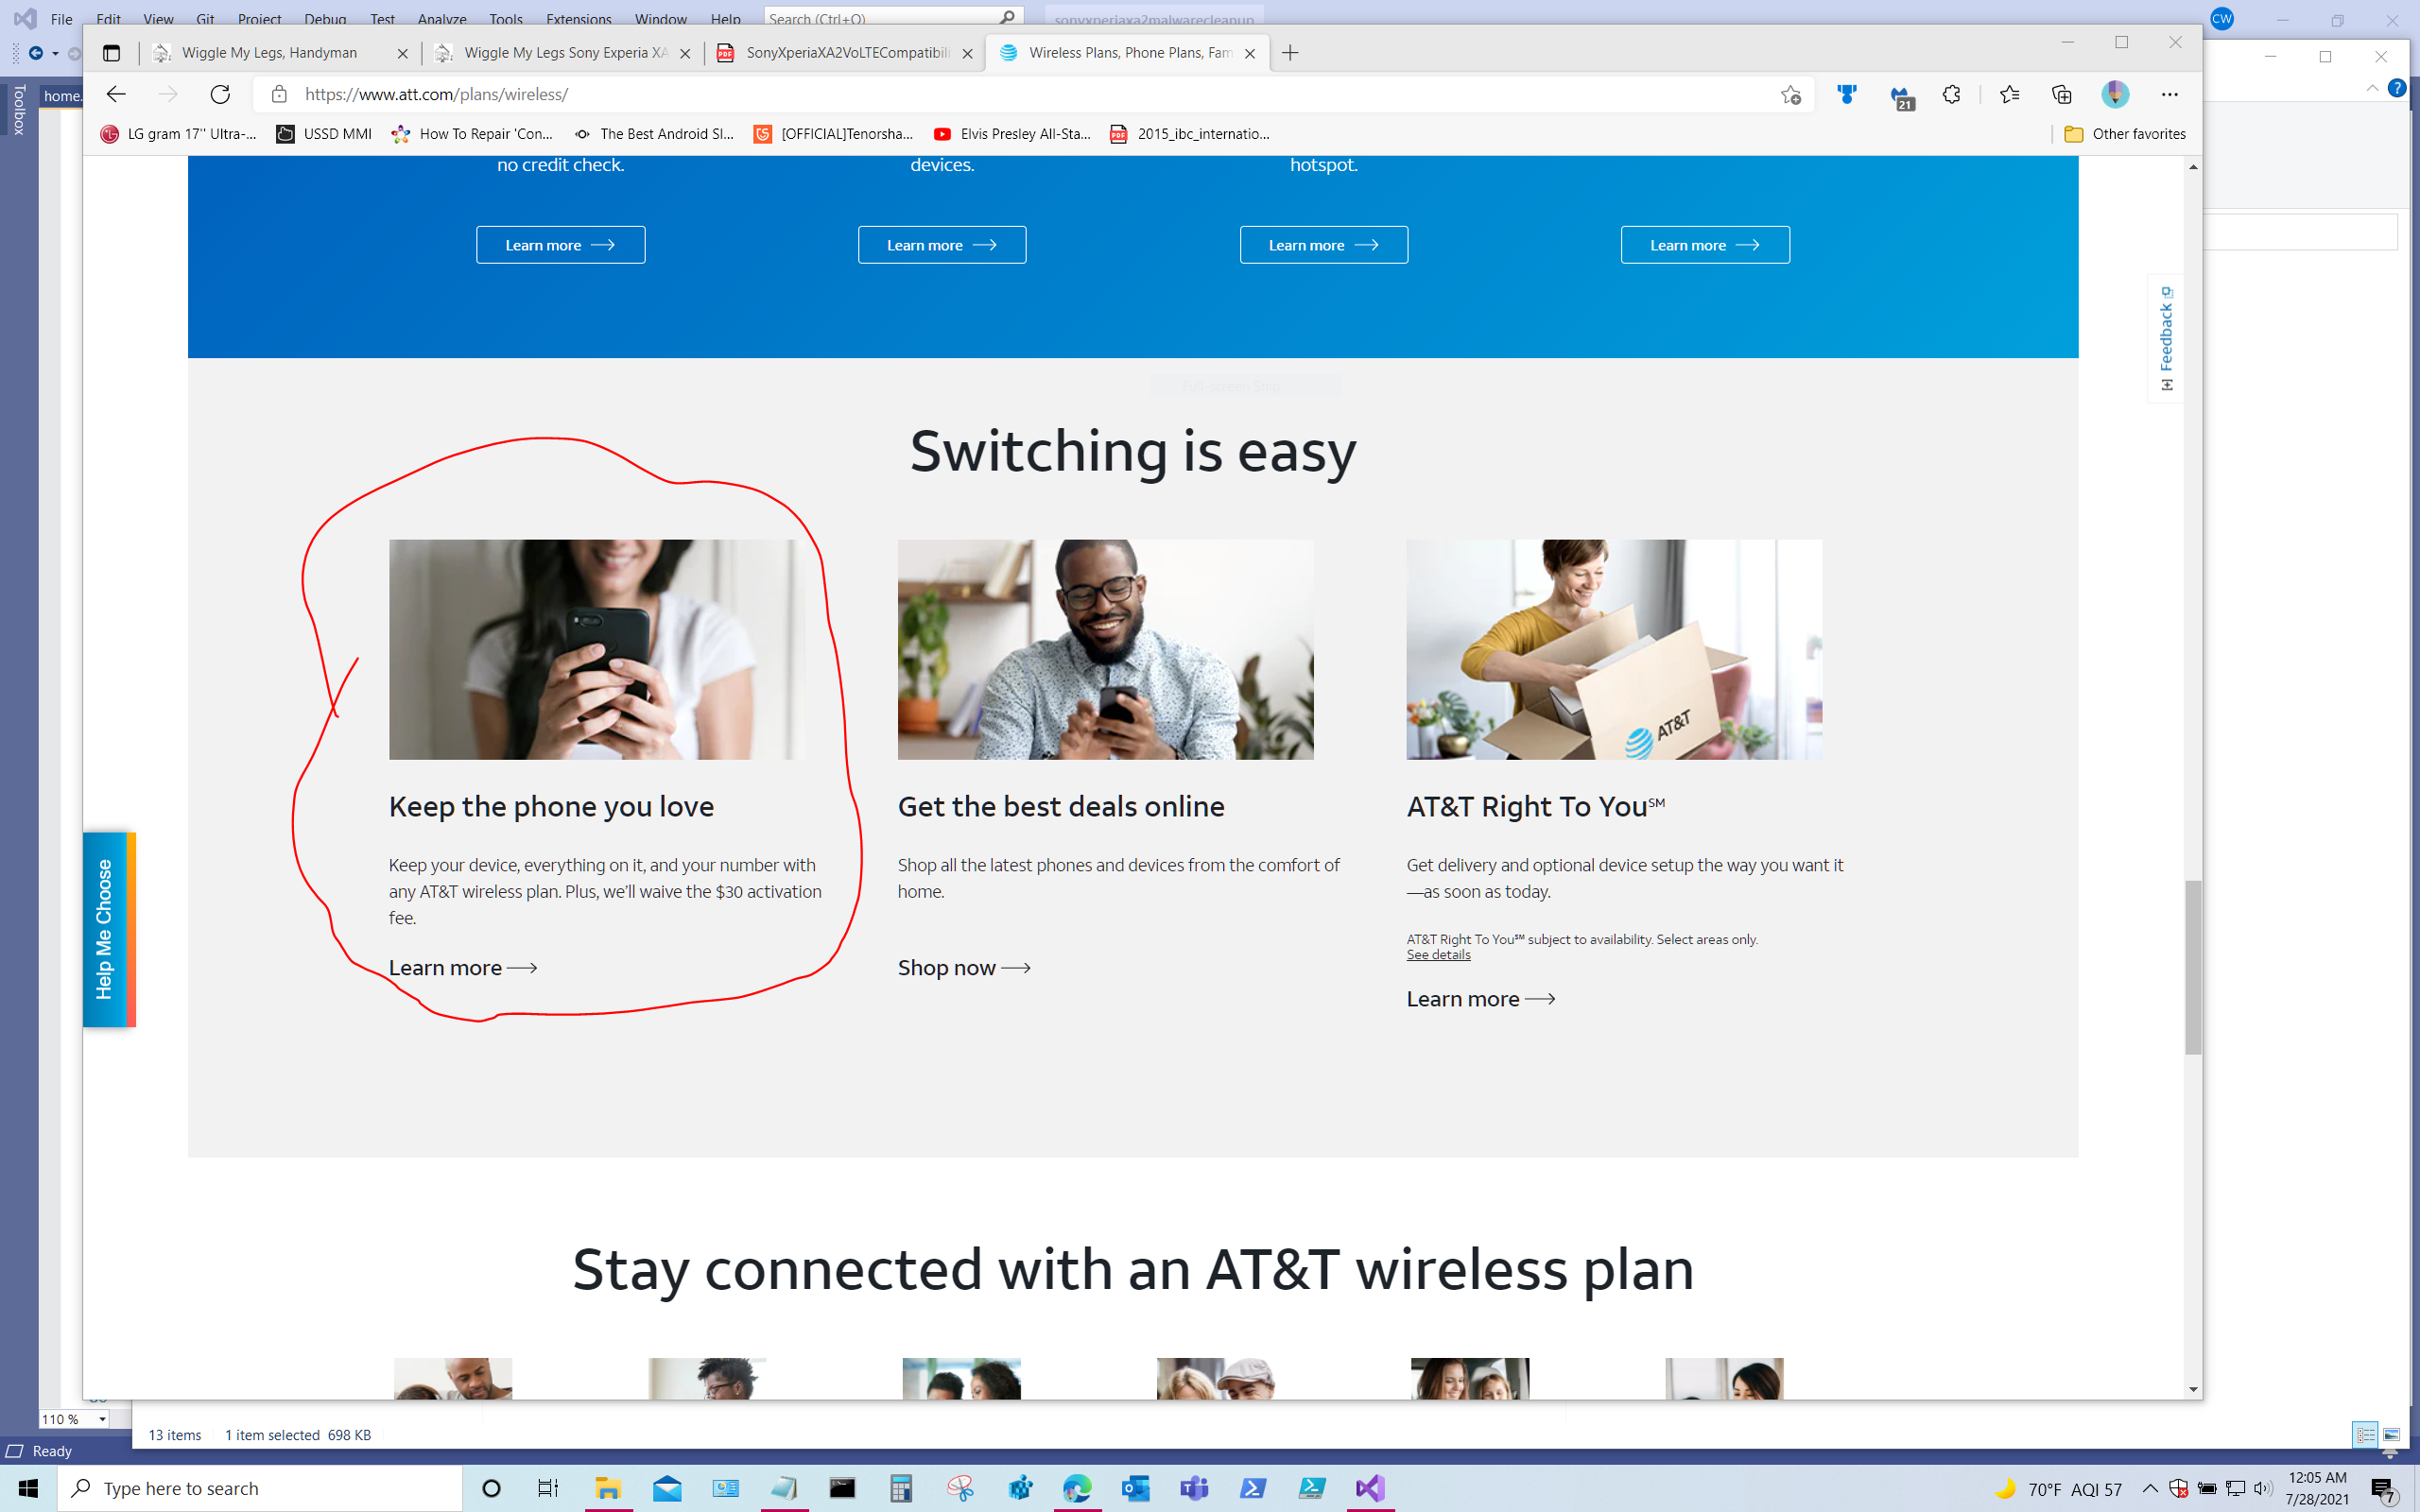
Task: Open the USSD MMI bookmark
Action: tap(324, 134)
